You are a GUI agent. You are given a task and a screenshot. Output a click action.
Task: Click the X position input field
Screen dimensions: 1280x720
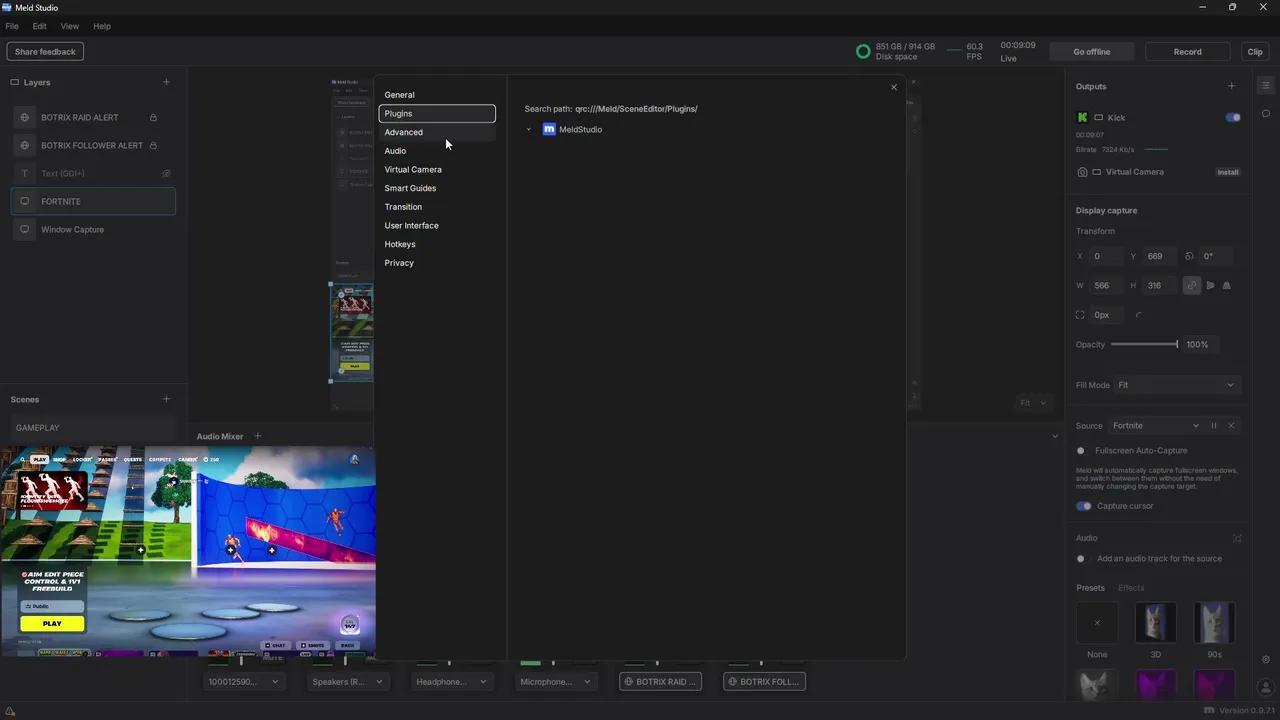(x=1105, y=256)
